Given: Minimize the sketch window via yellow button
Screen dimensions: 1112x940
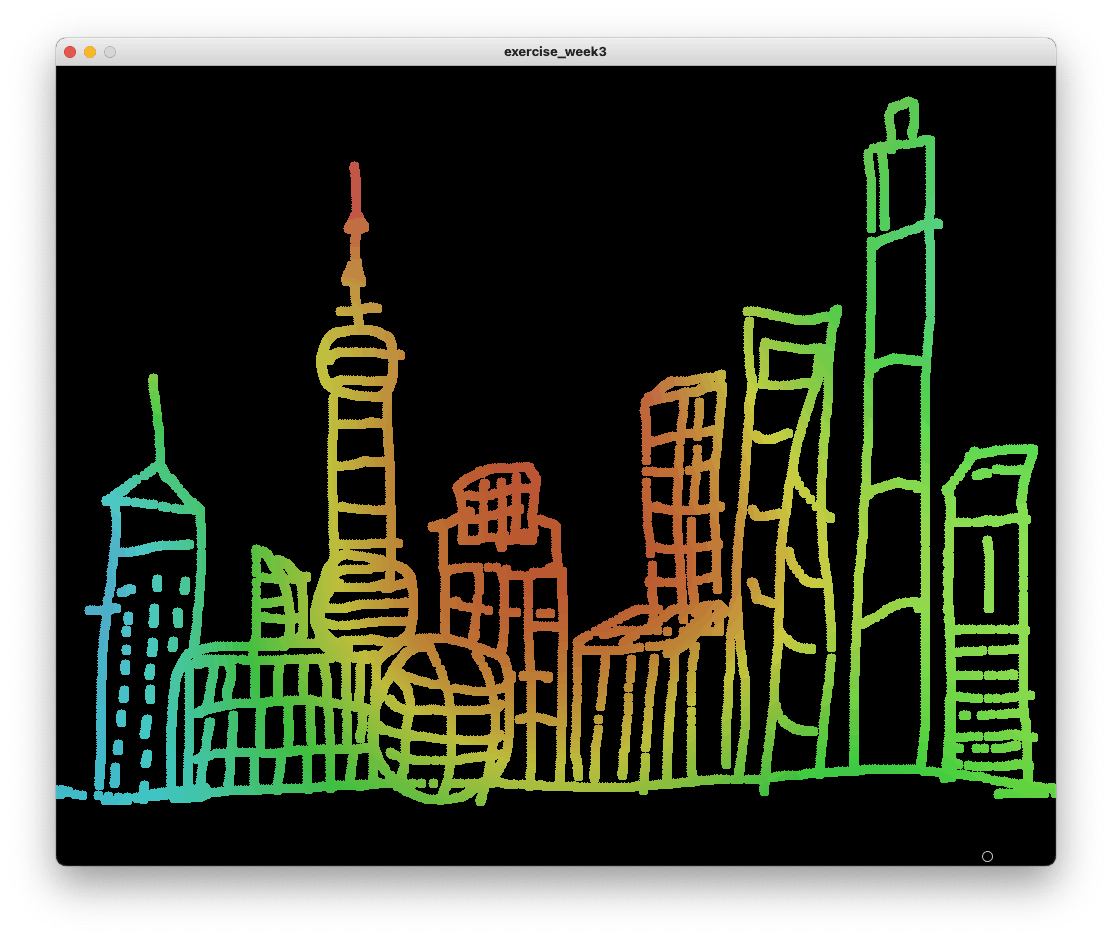Looking at the screenshot, I should [89, 51].
